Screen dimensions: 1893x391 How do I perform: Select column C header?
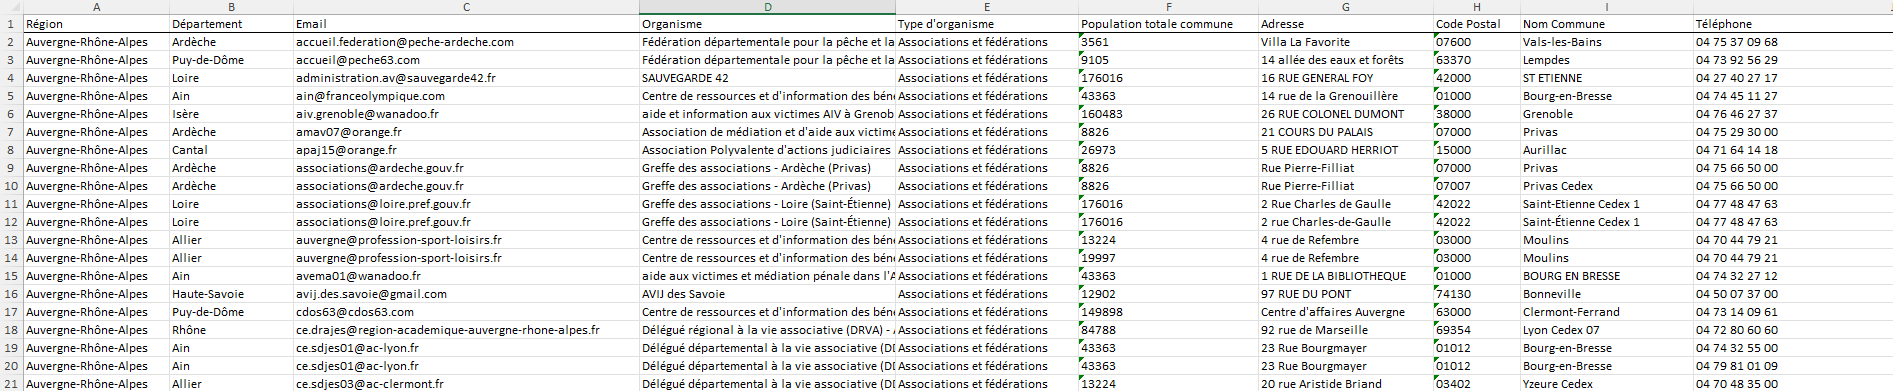(x=466, y=7)
